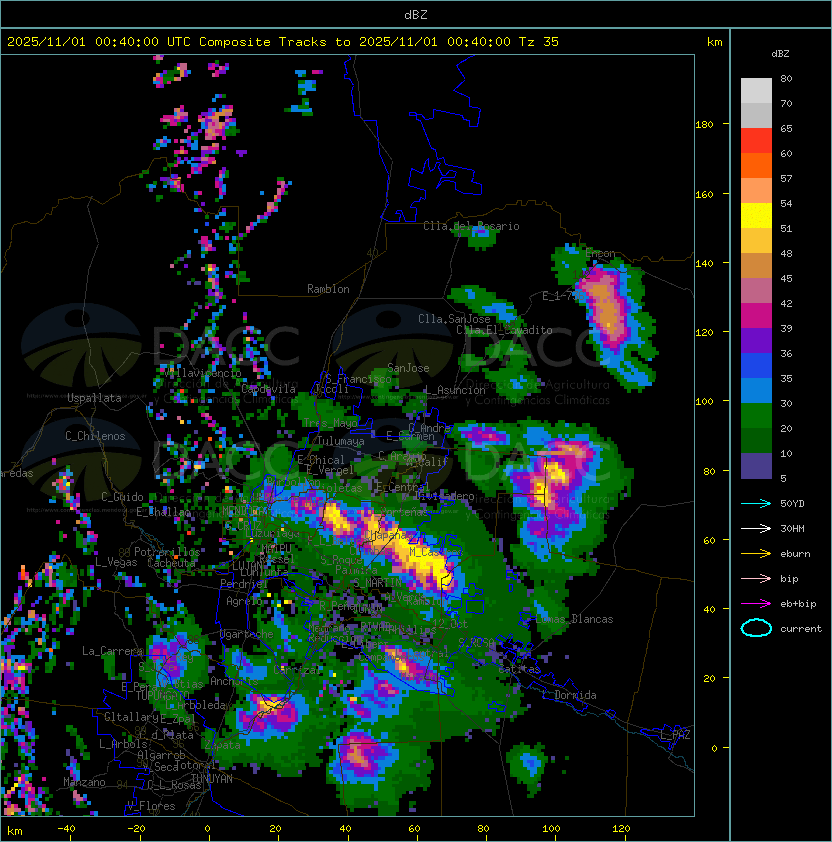Click the V_Flores map label
Viewport: 832px width, 842px height.
pos(151,806)
